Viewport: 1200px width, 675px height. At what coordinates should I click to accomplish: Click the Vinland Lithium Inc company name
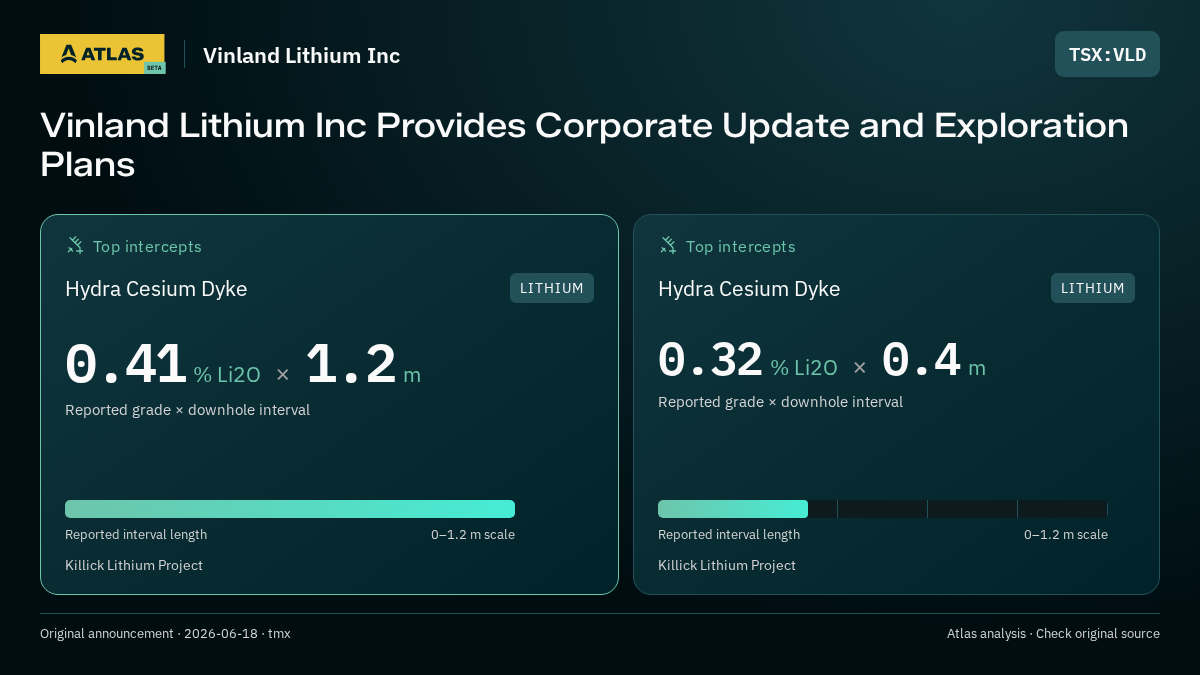click(301, 56)
